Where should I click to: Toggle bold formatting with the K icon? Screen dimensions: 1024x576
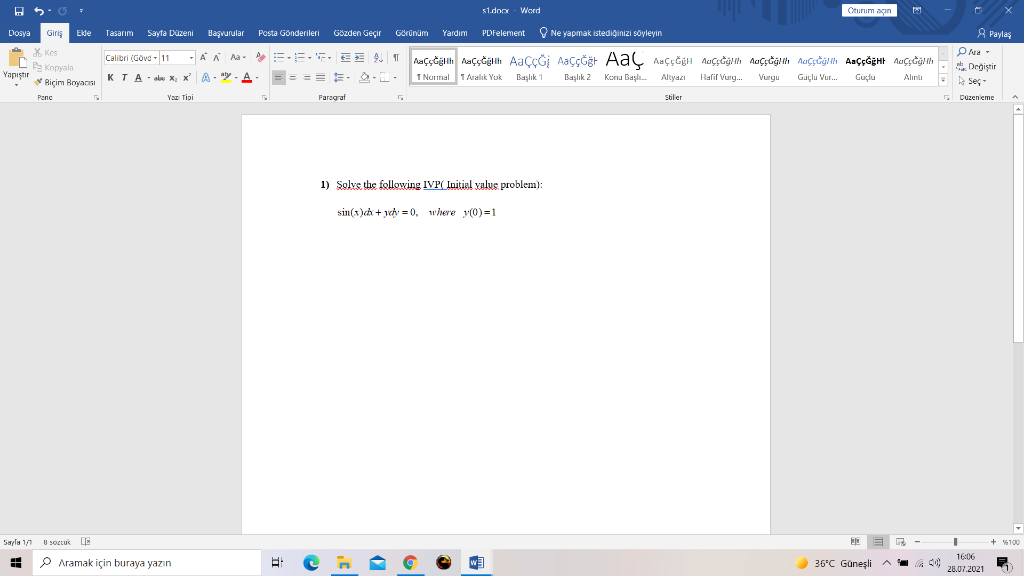(111, 77)
